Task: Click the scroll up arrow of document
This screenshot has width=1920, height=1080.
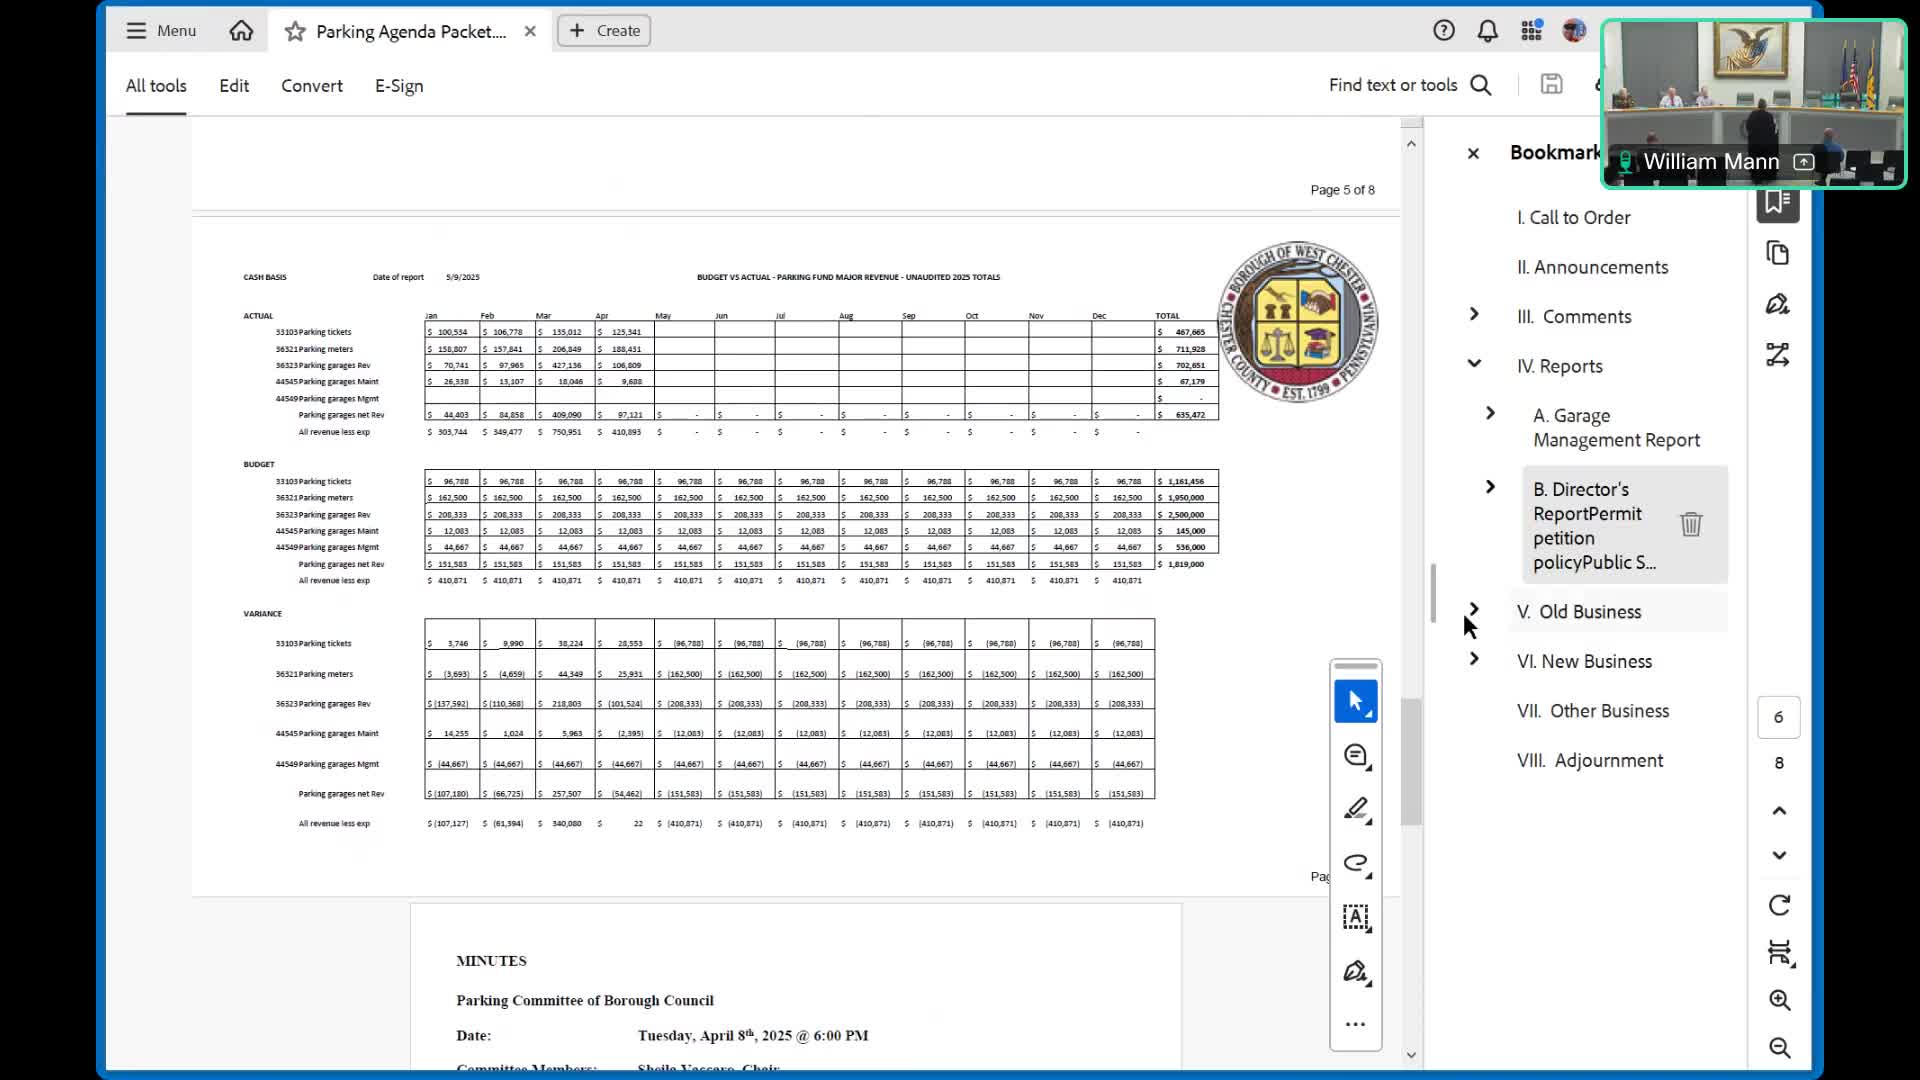Action: 1411,144
